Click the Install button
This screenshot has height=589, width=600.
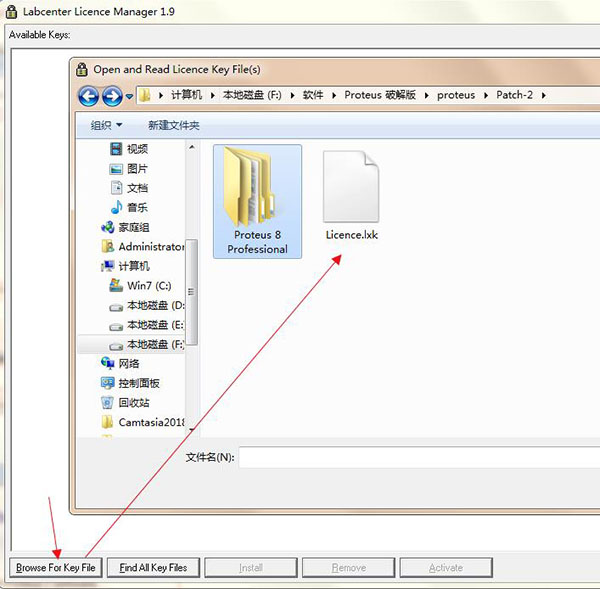251,568
